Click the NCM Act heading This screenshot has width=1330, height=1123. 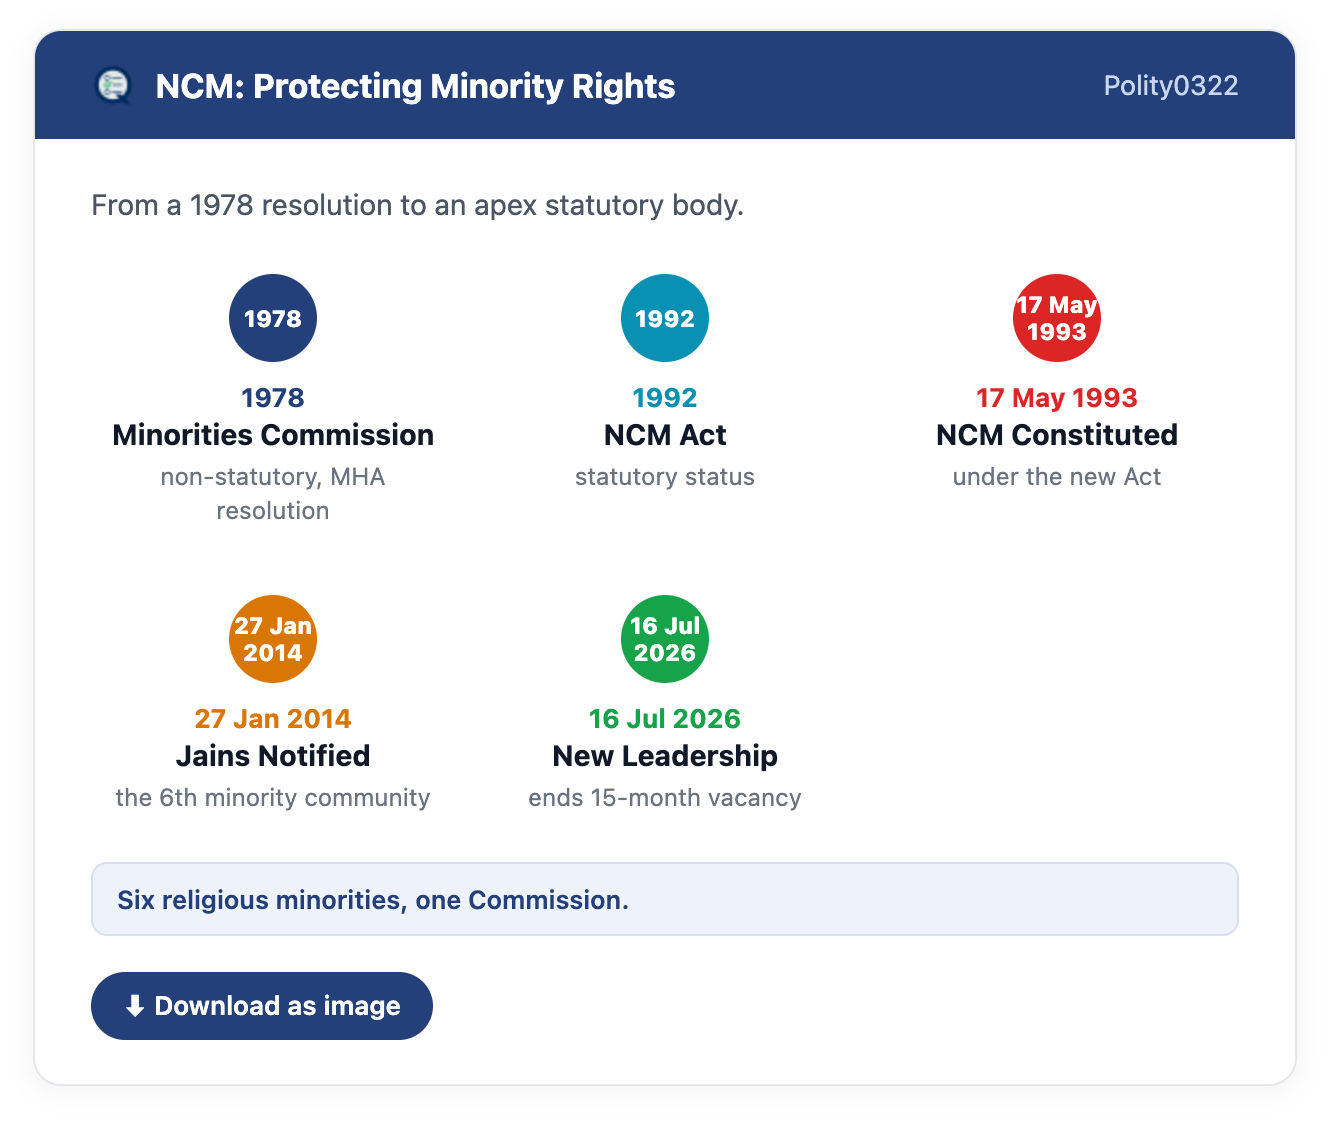pos(665,435)
